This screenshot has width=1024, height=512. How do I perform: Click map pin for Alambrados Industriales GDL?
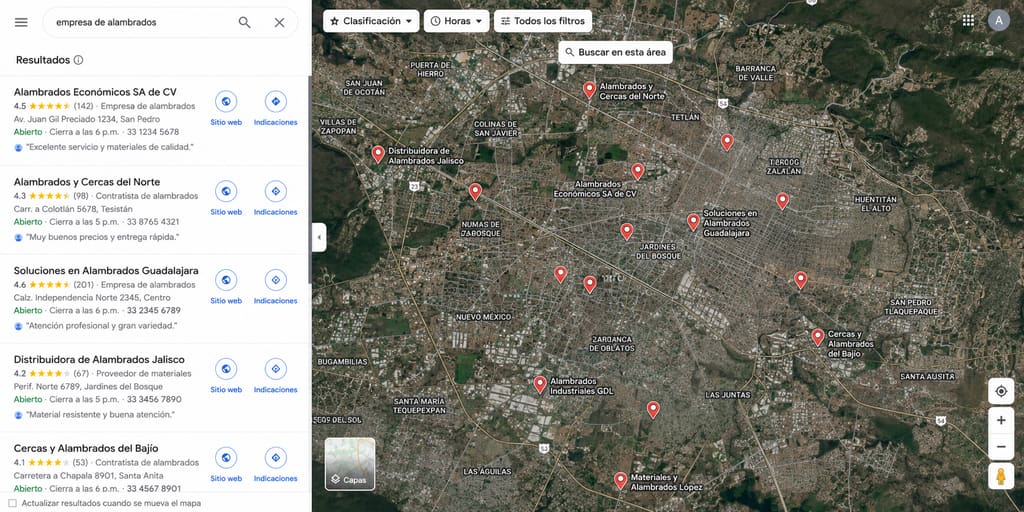point(540,385)
